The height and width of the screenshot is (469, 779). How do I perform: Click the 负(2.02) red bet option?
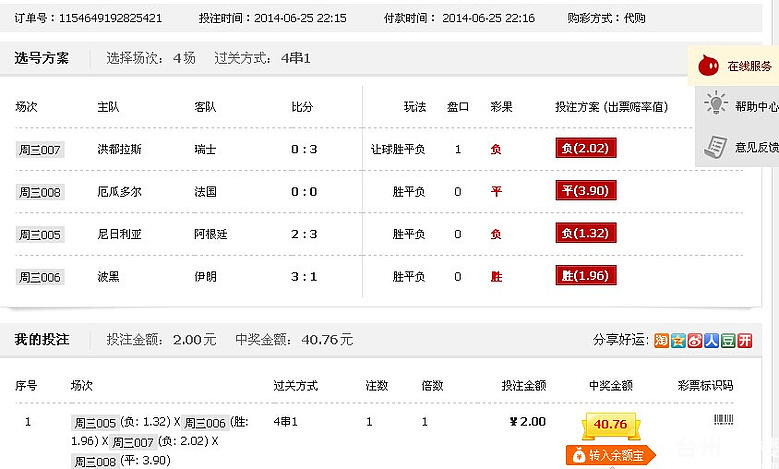[x=586, y=149]
